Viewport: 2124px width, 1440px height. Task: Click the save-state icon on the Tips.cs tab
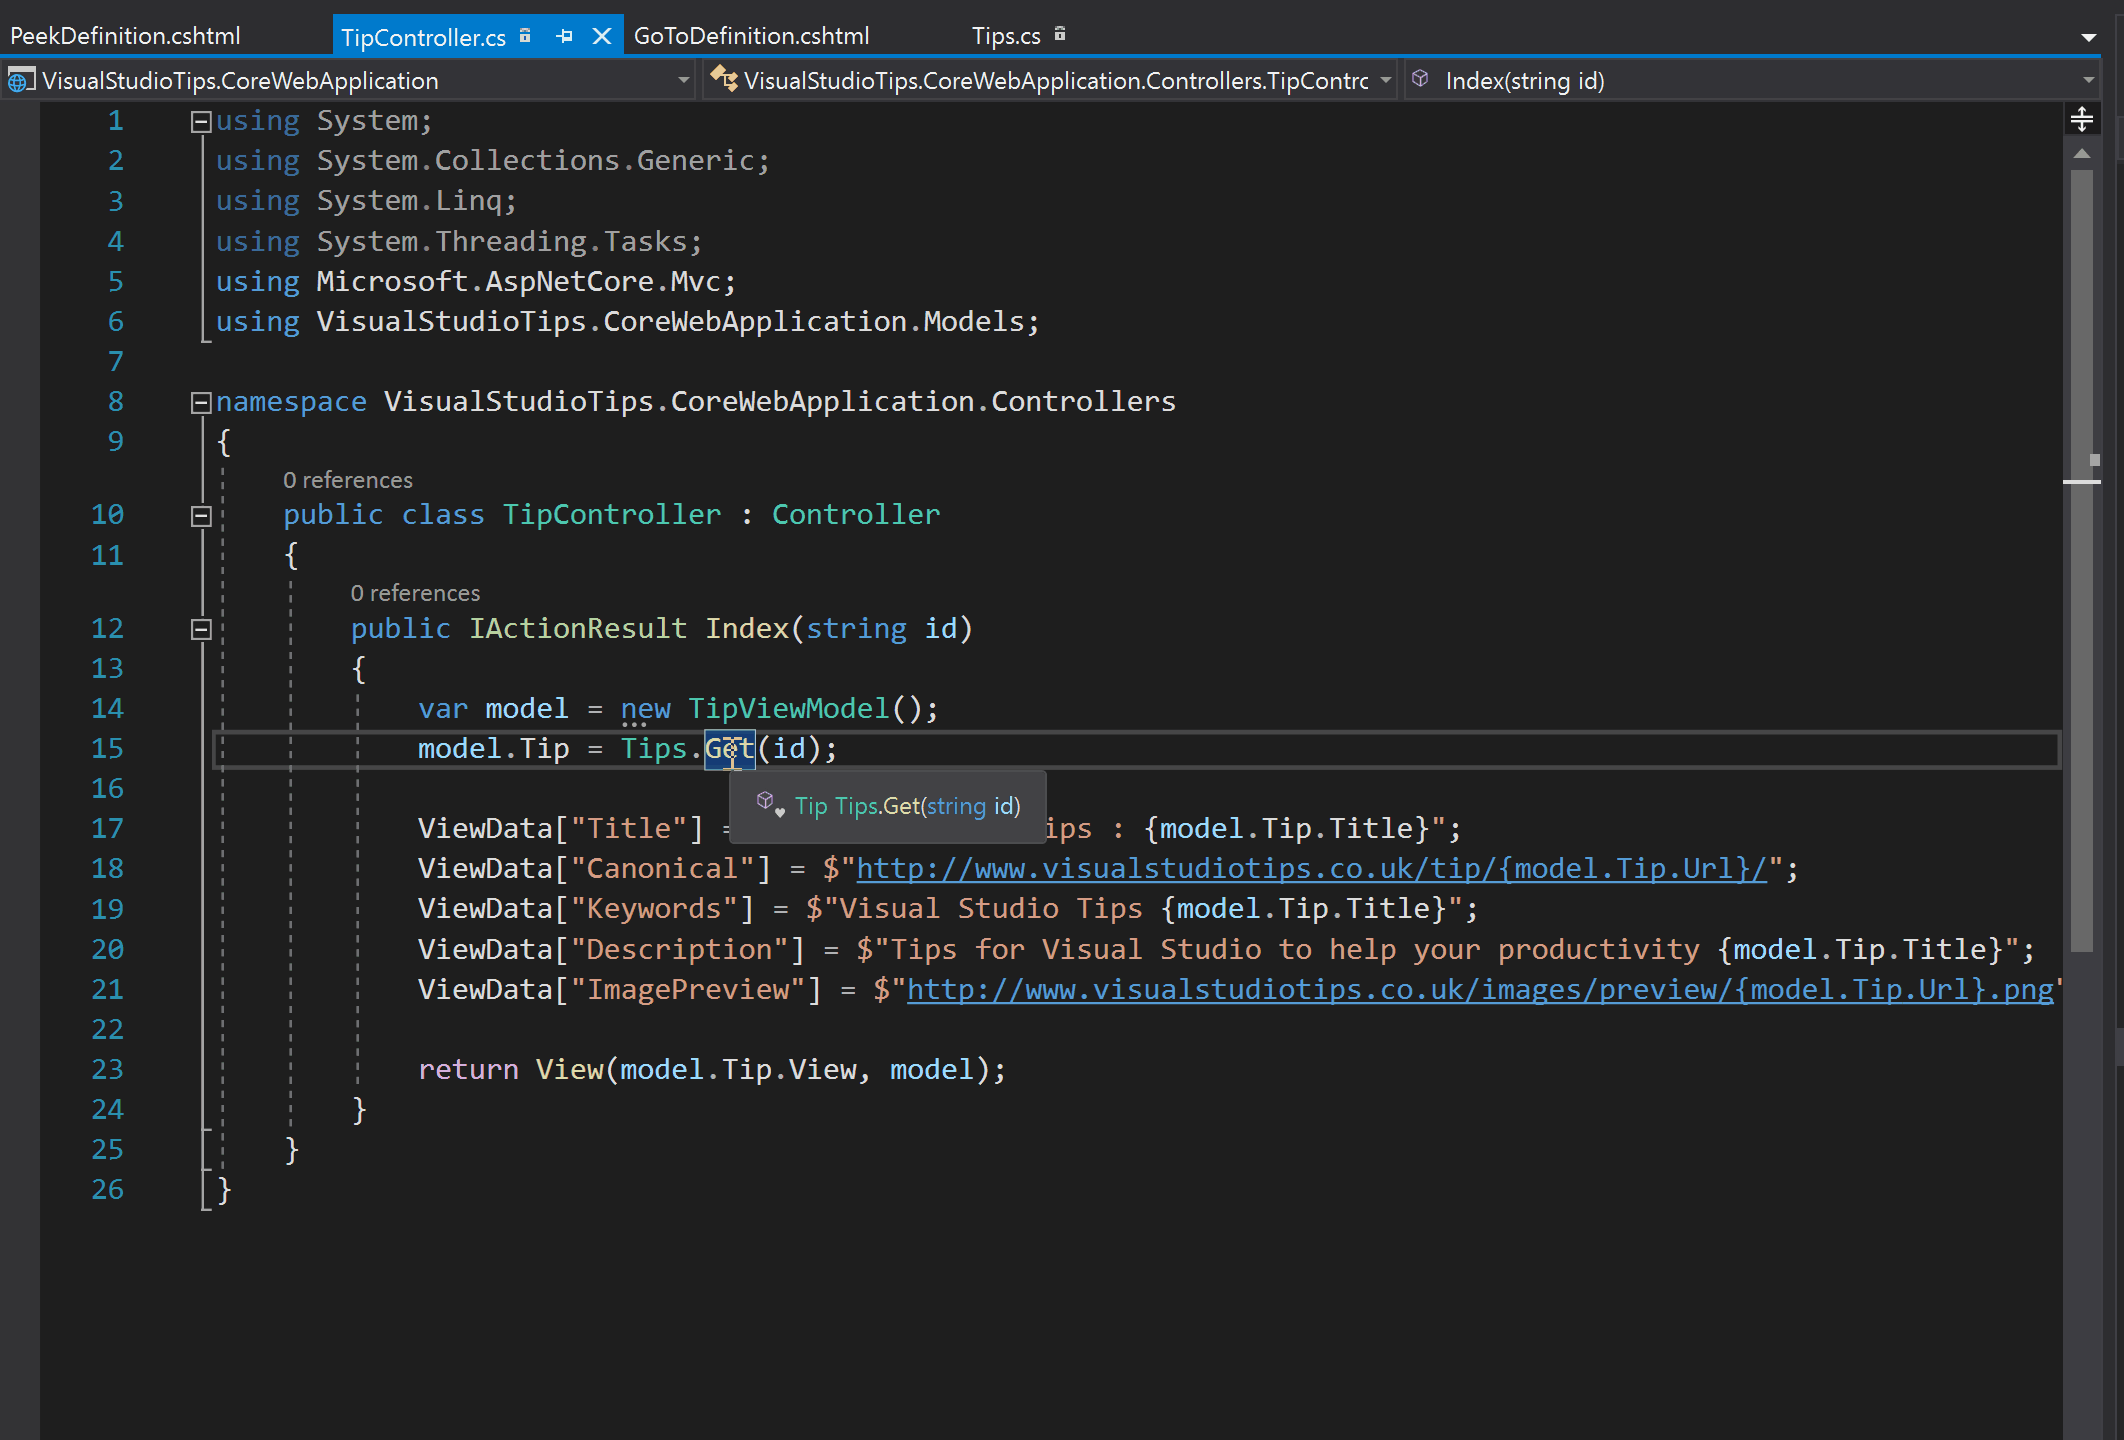tap(1060, 34)
